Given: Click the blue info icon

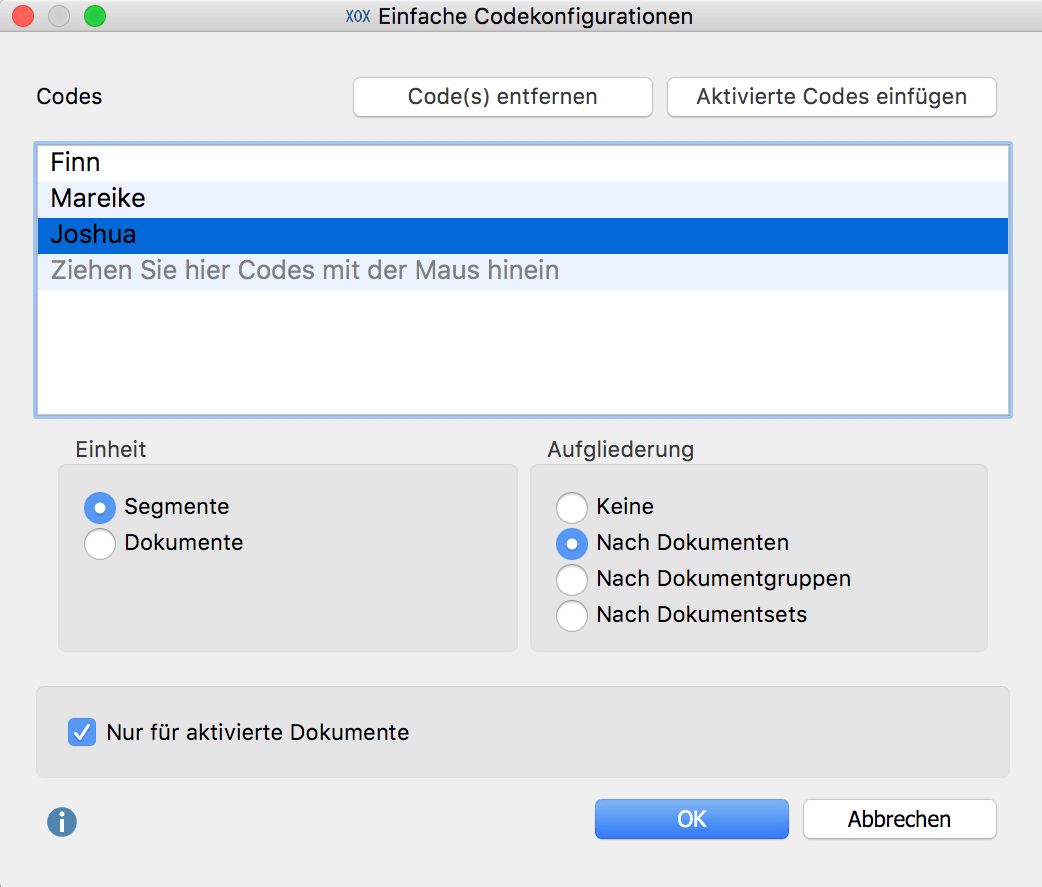Looking at the screenshot, I should tap(62, 822).
